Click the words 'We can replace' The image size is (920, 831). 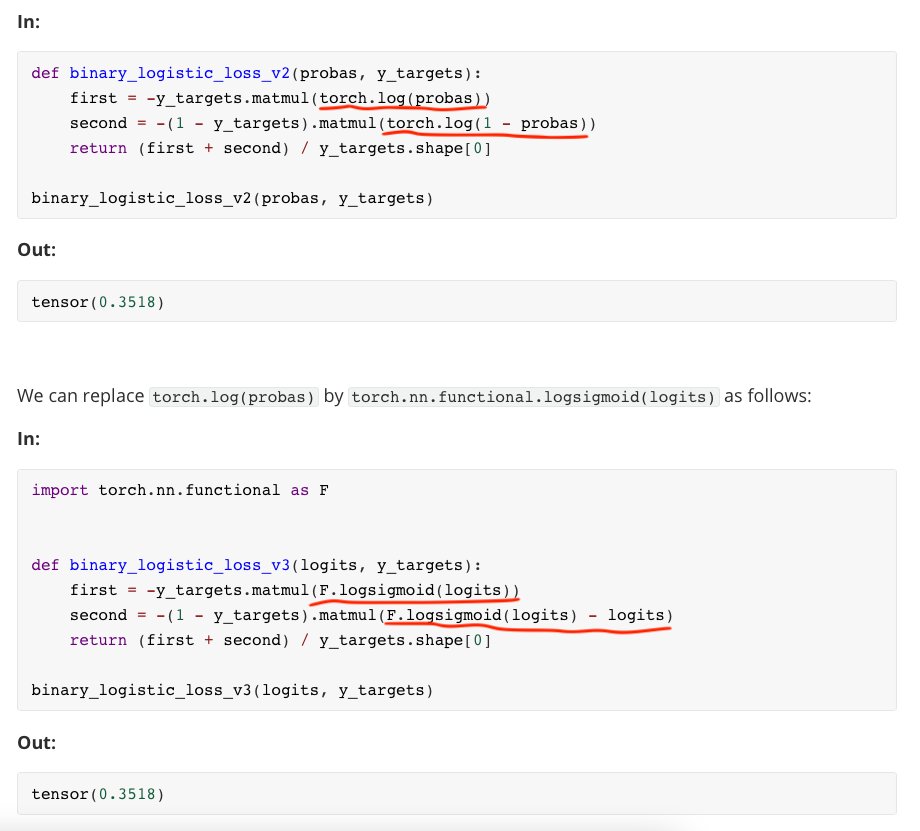pyautogui.click(x=80, y=396)
